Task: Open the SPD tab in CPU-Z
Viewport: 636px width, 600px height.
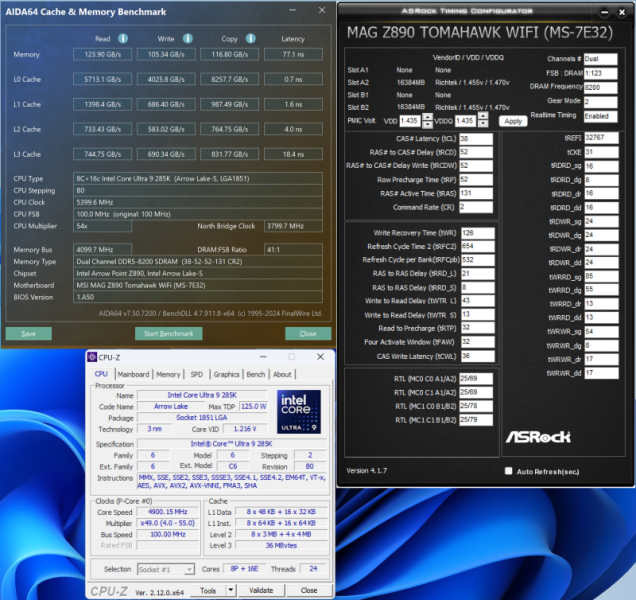Action: 197,374
